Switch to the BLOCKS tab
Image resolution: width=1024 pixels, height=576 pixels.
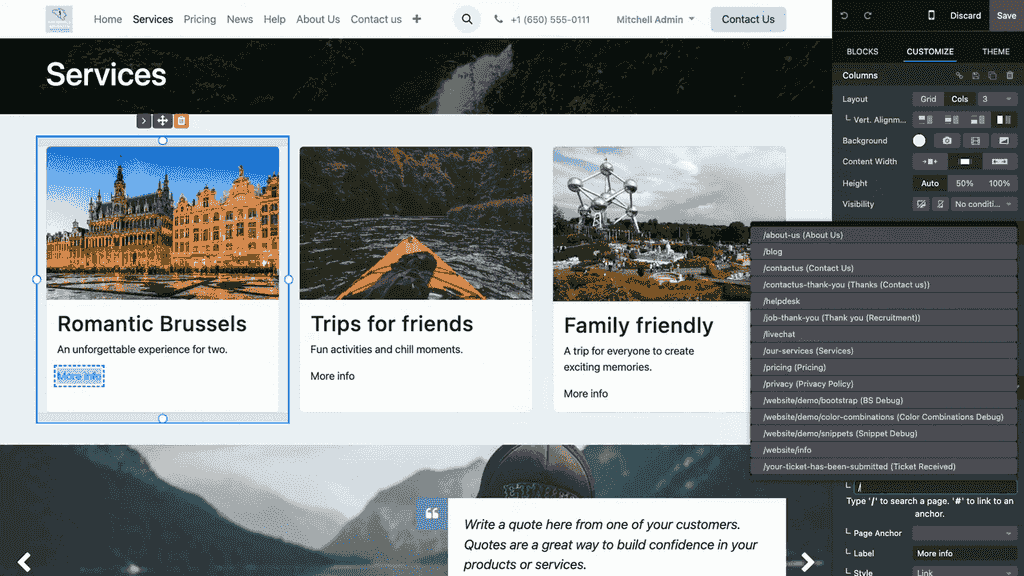pos(862,52)
